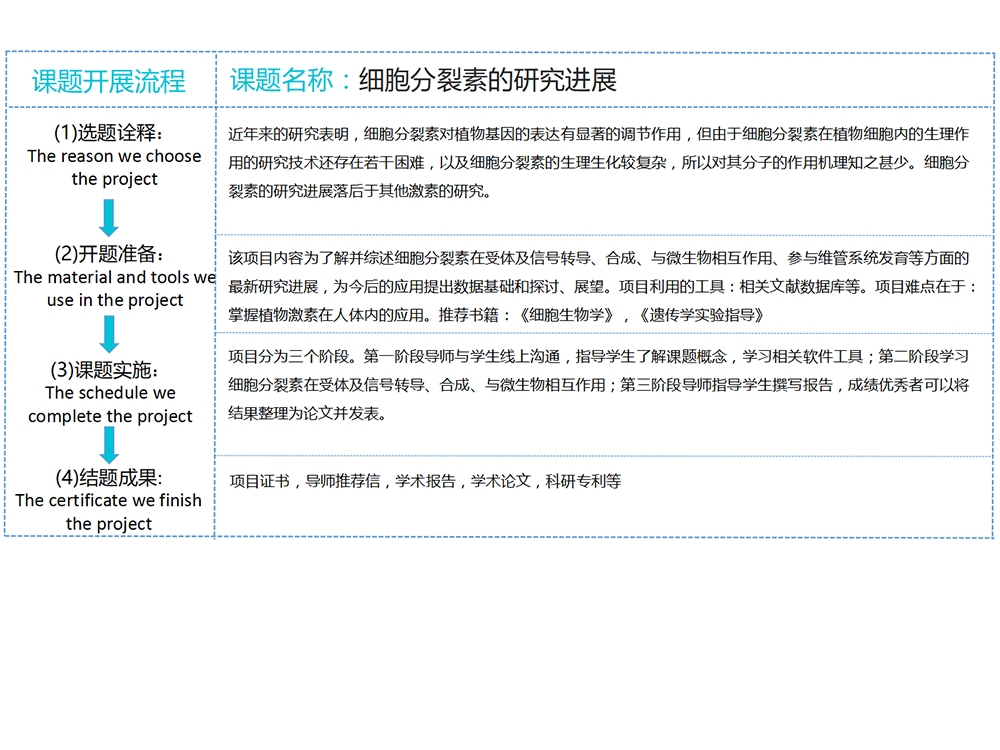Click the arrow between 课题实施 and 结题成果
The height and width of the screenshot is (750, 1000).
(x=110, y=444)
